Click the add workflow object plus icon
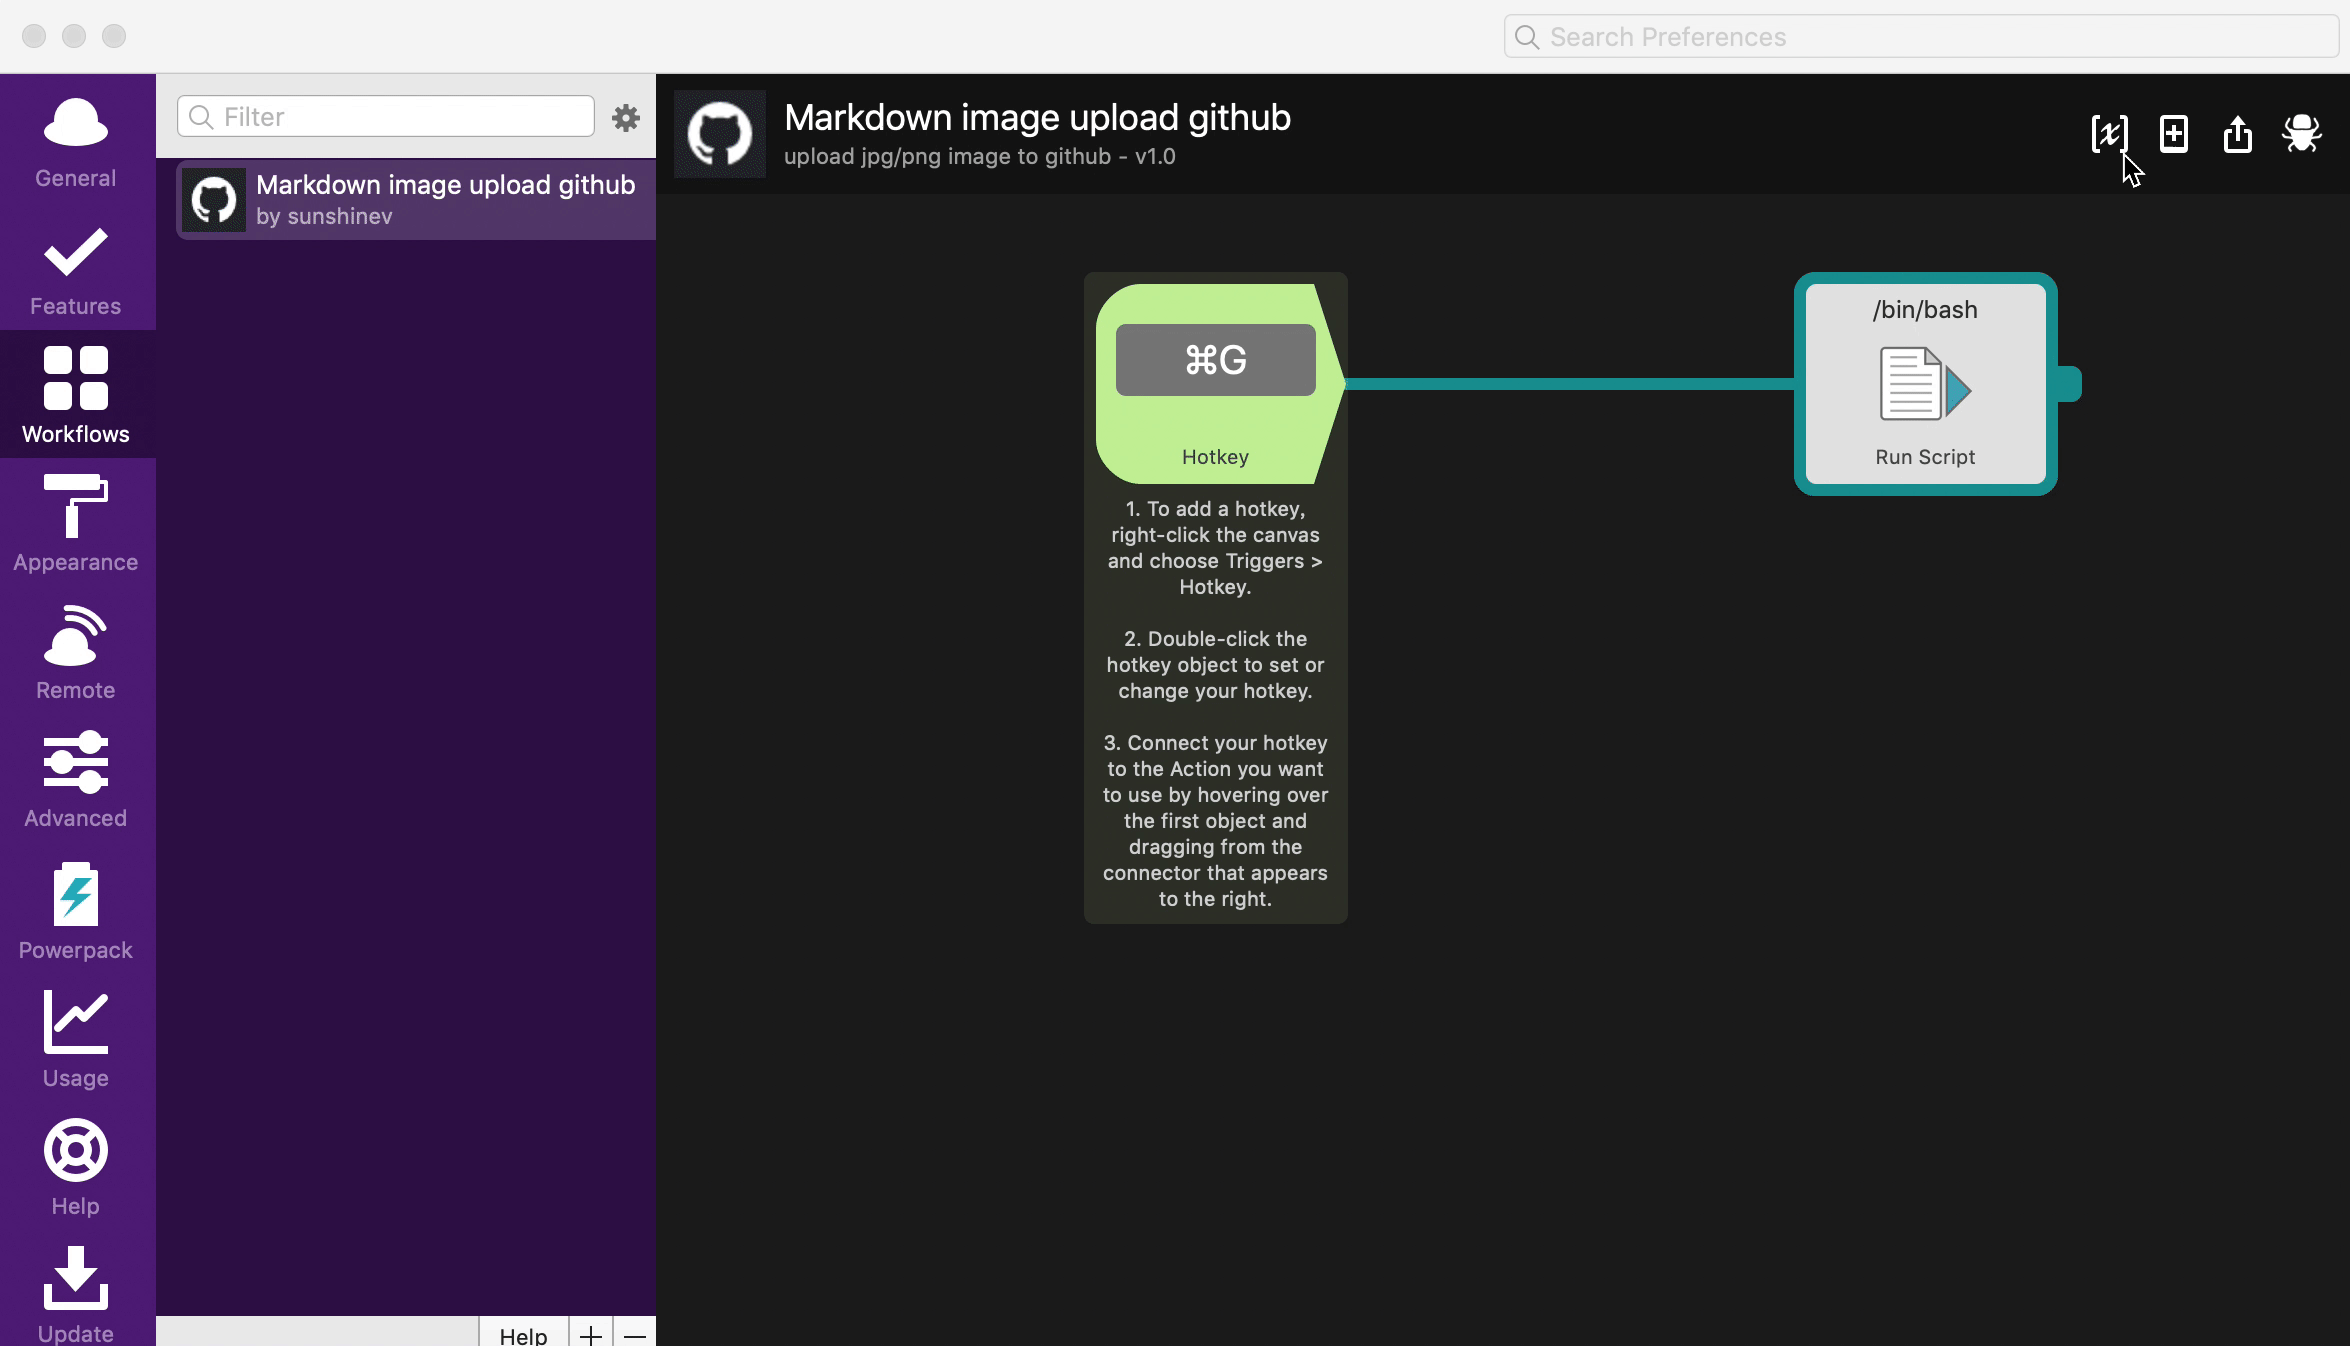Image resolution: width=2350 pixels, height=1346 pixels. pos(2173,133)
